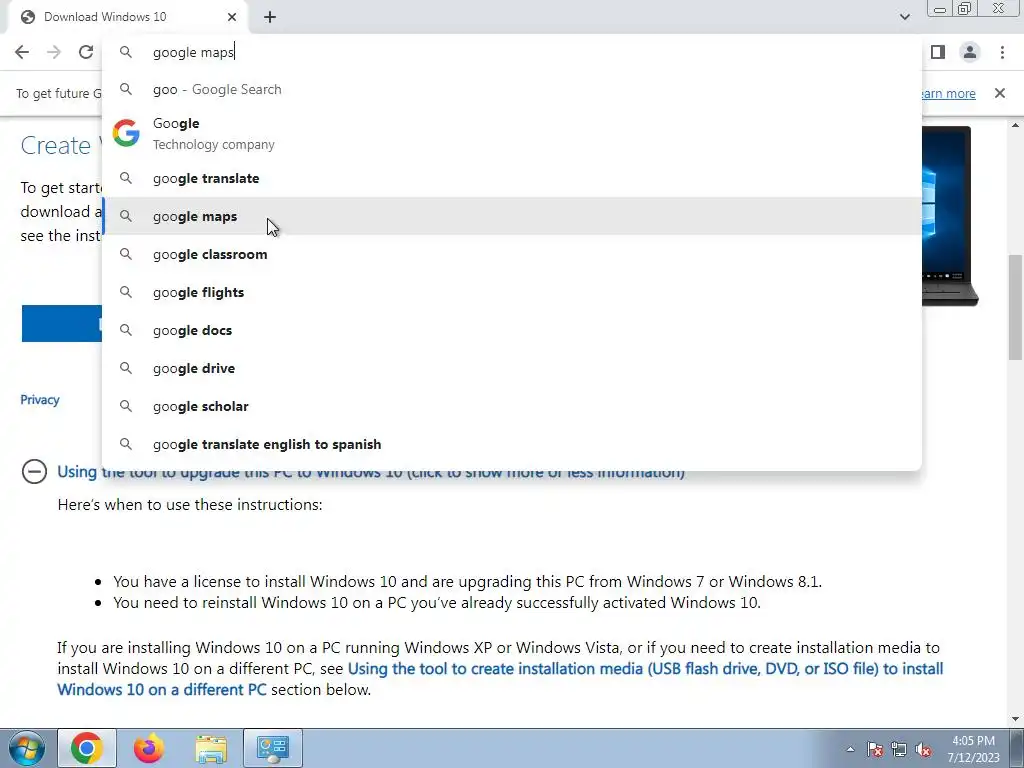Open the tab search dropdown arrow
This screenshot has width=1024, height=768.
904,17
